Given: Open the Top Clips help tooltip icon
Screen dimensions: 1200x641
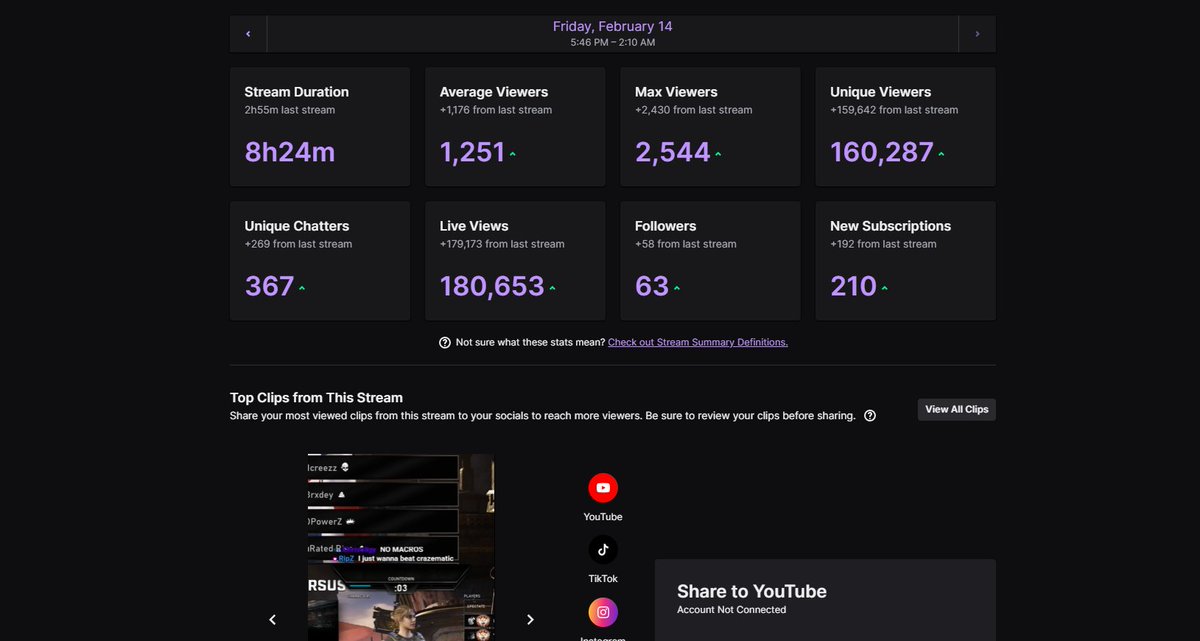Looking at the screenshot, I should tap(869, 415).
